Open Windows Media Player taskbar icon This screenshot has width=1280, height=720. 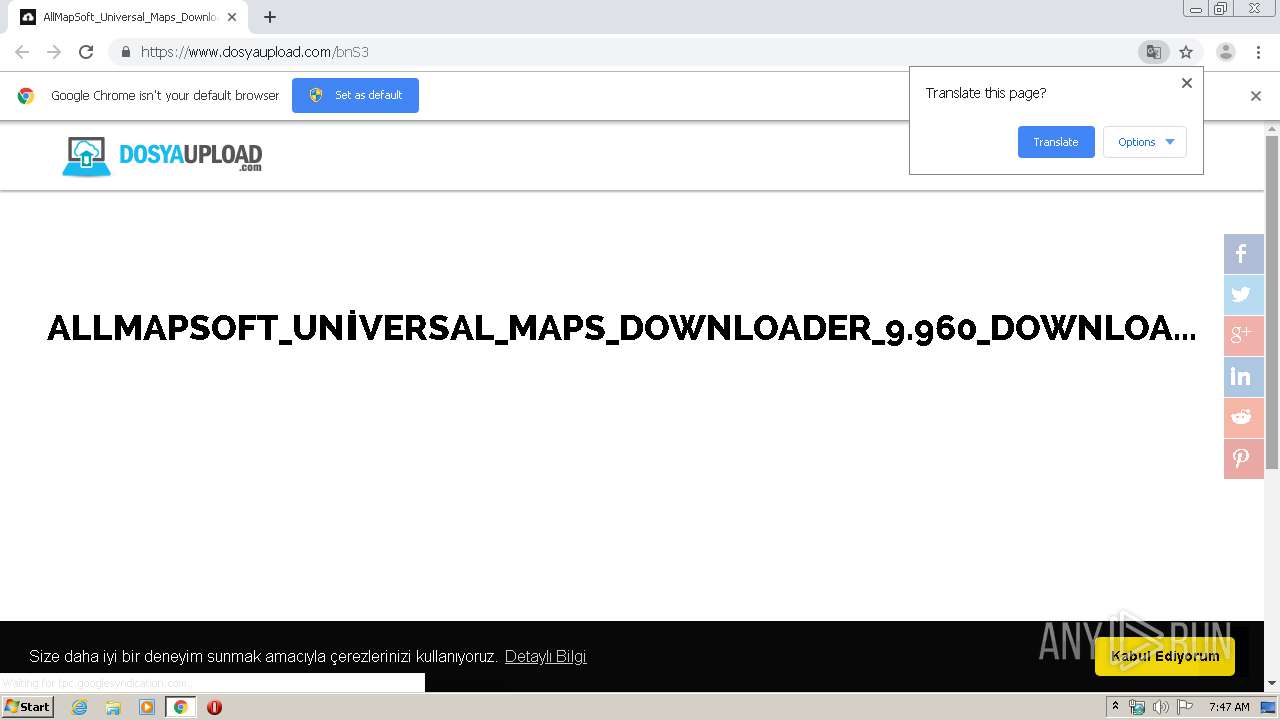[x=147, y=707]
